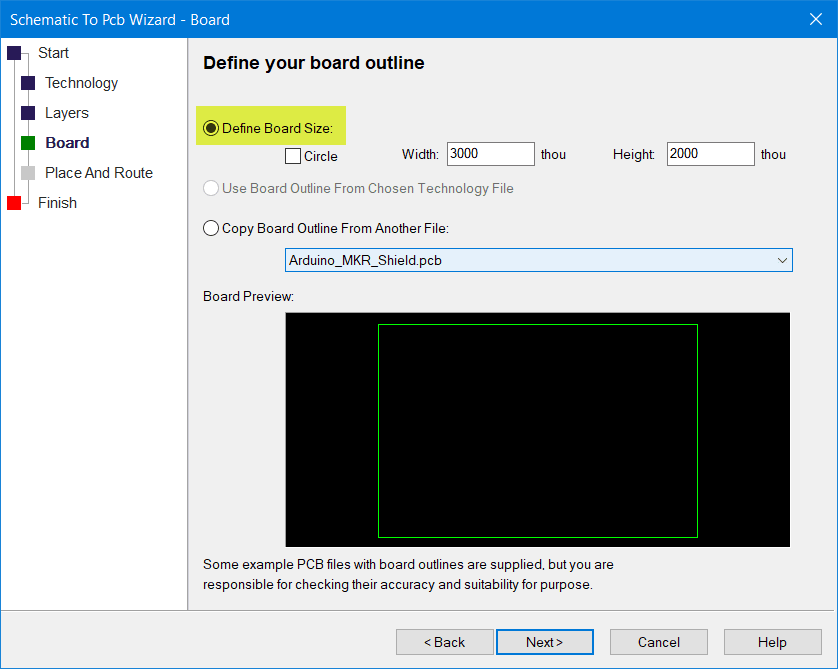The height and width of the screenshot is (669, 838).
Task: Go to the Start step
Action: [x=53, y=53]
